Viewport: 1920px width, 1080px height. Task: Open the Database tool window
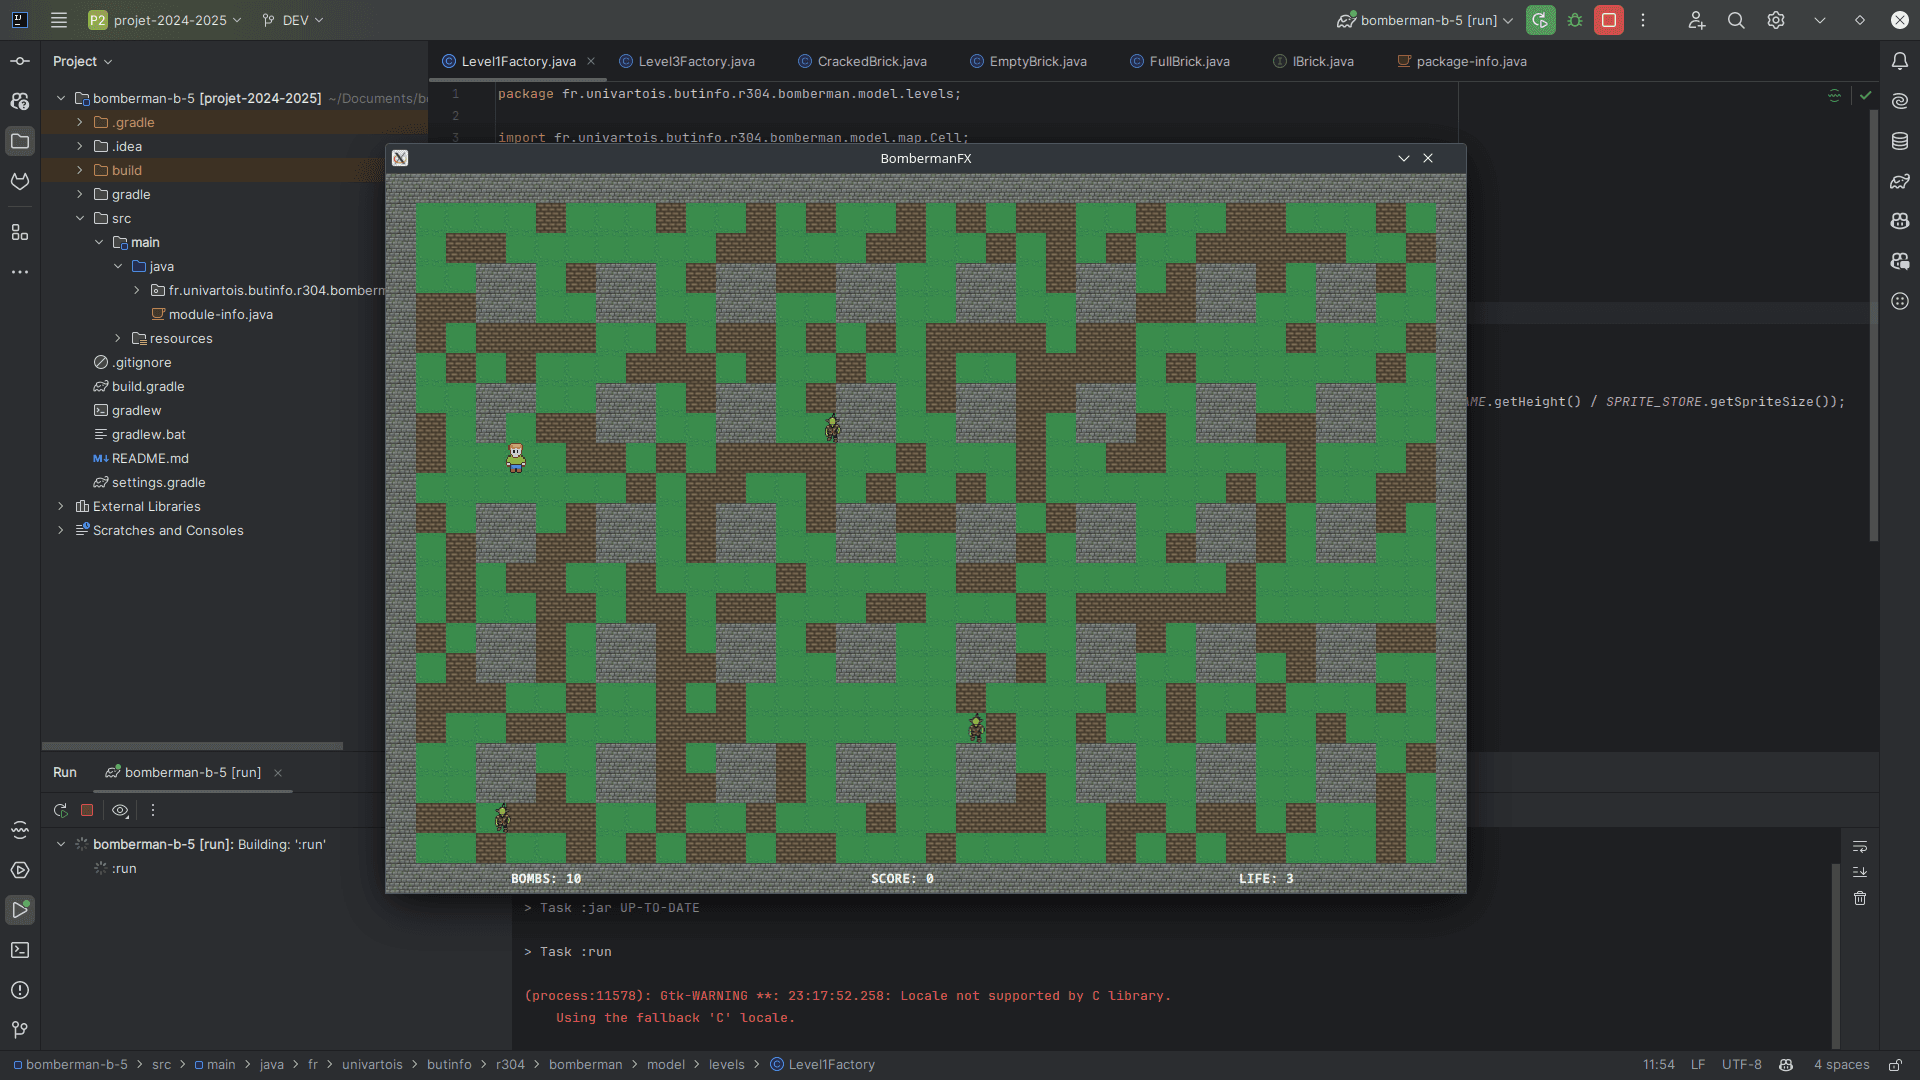click(x=1900, y=141)
